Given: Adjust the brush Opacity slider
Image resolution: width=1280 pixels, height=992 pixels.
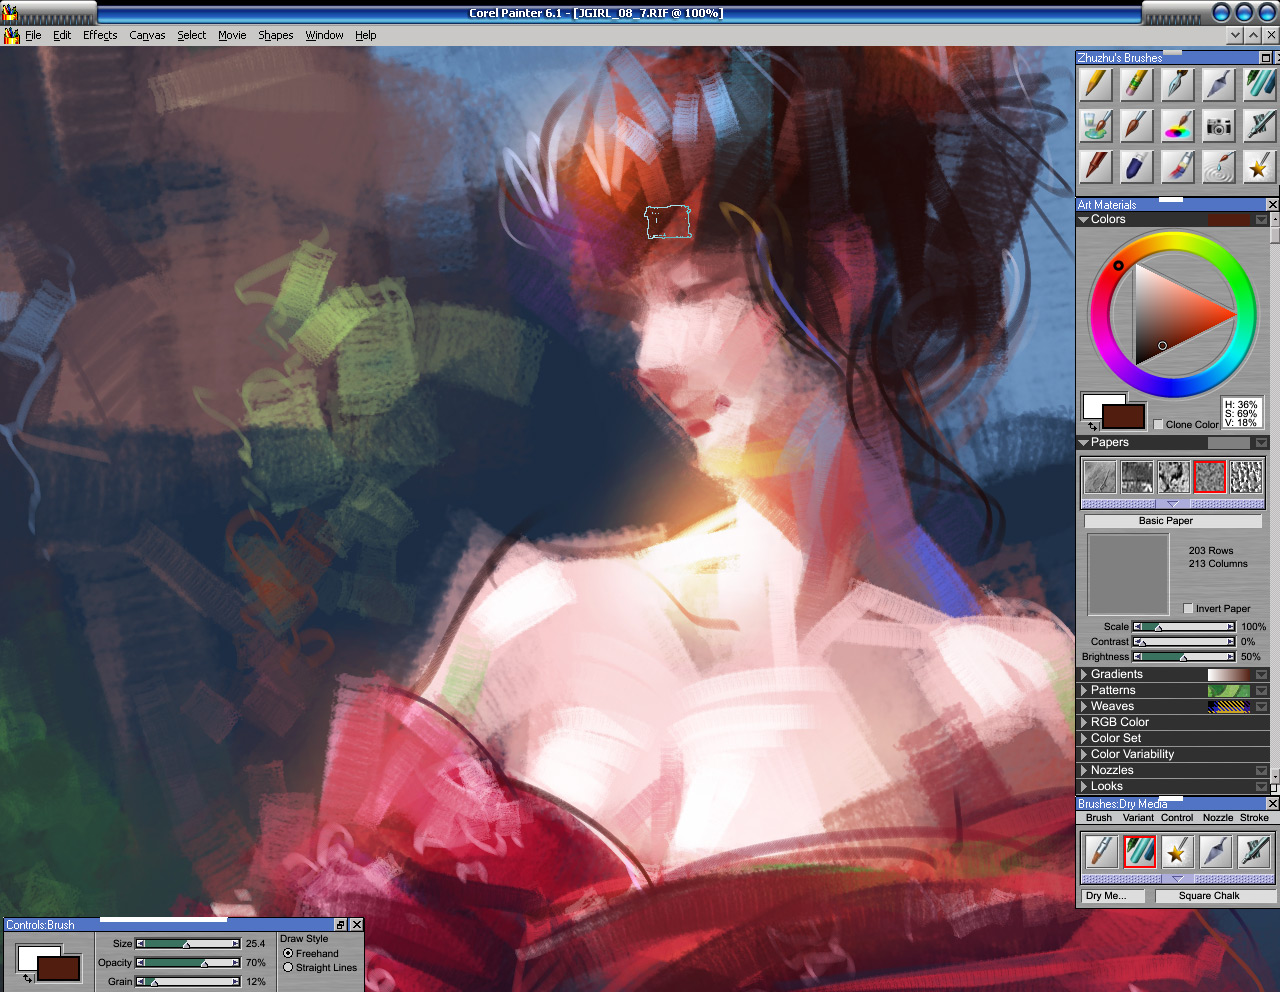Looking at the screenshot, I should click(x=188, y=963).
